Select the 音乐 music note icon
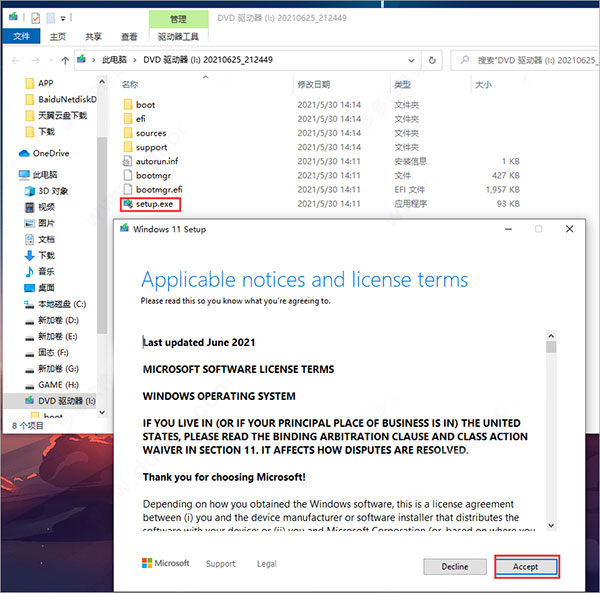The height and width of the screenshot is (593, 600). click(29, 272)
